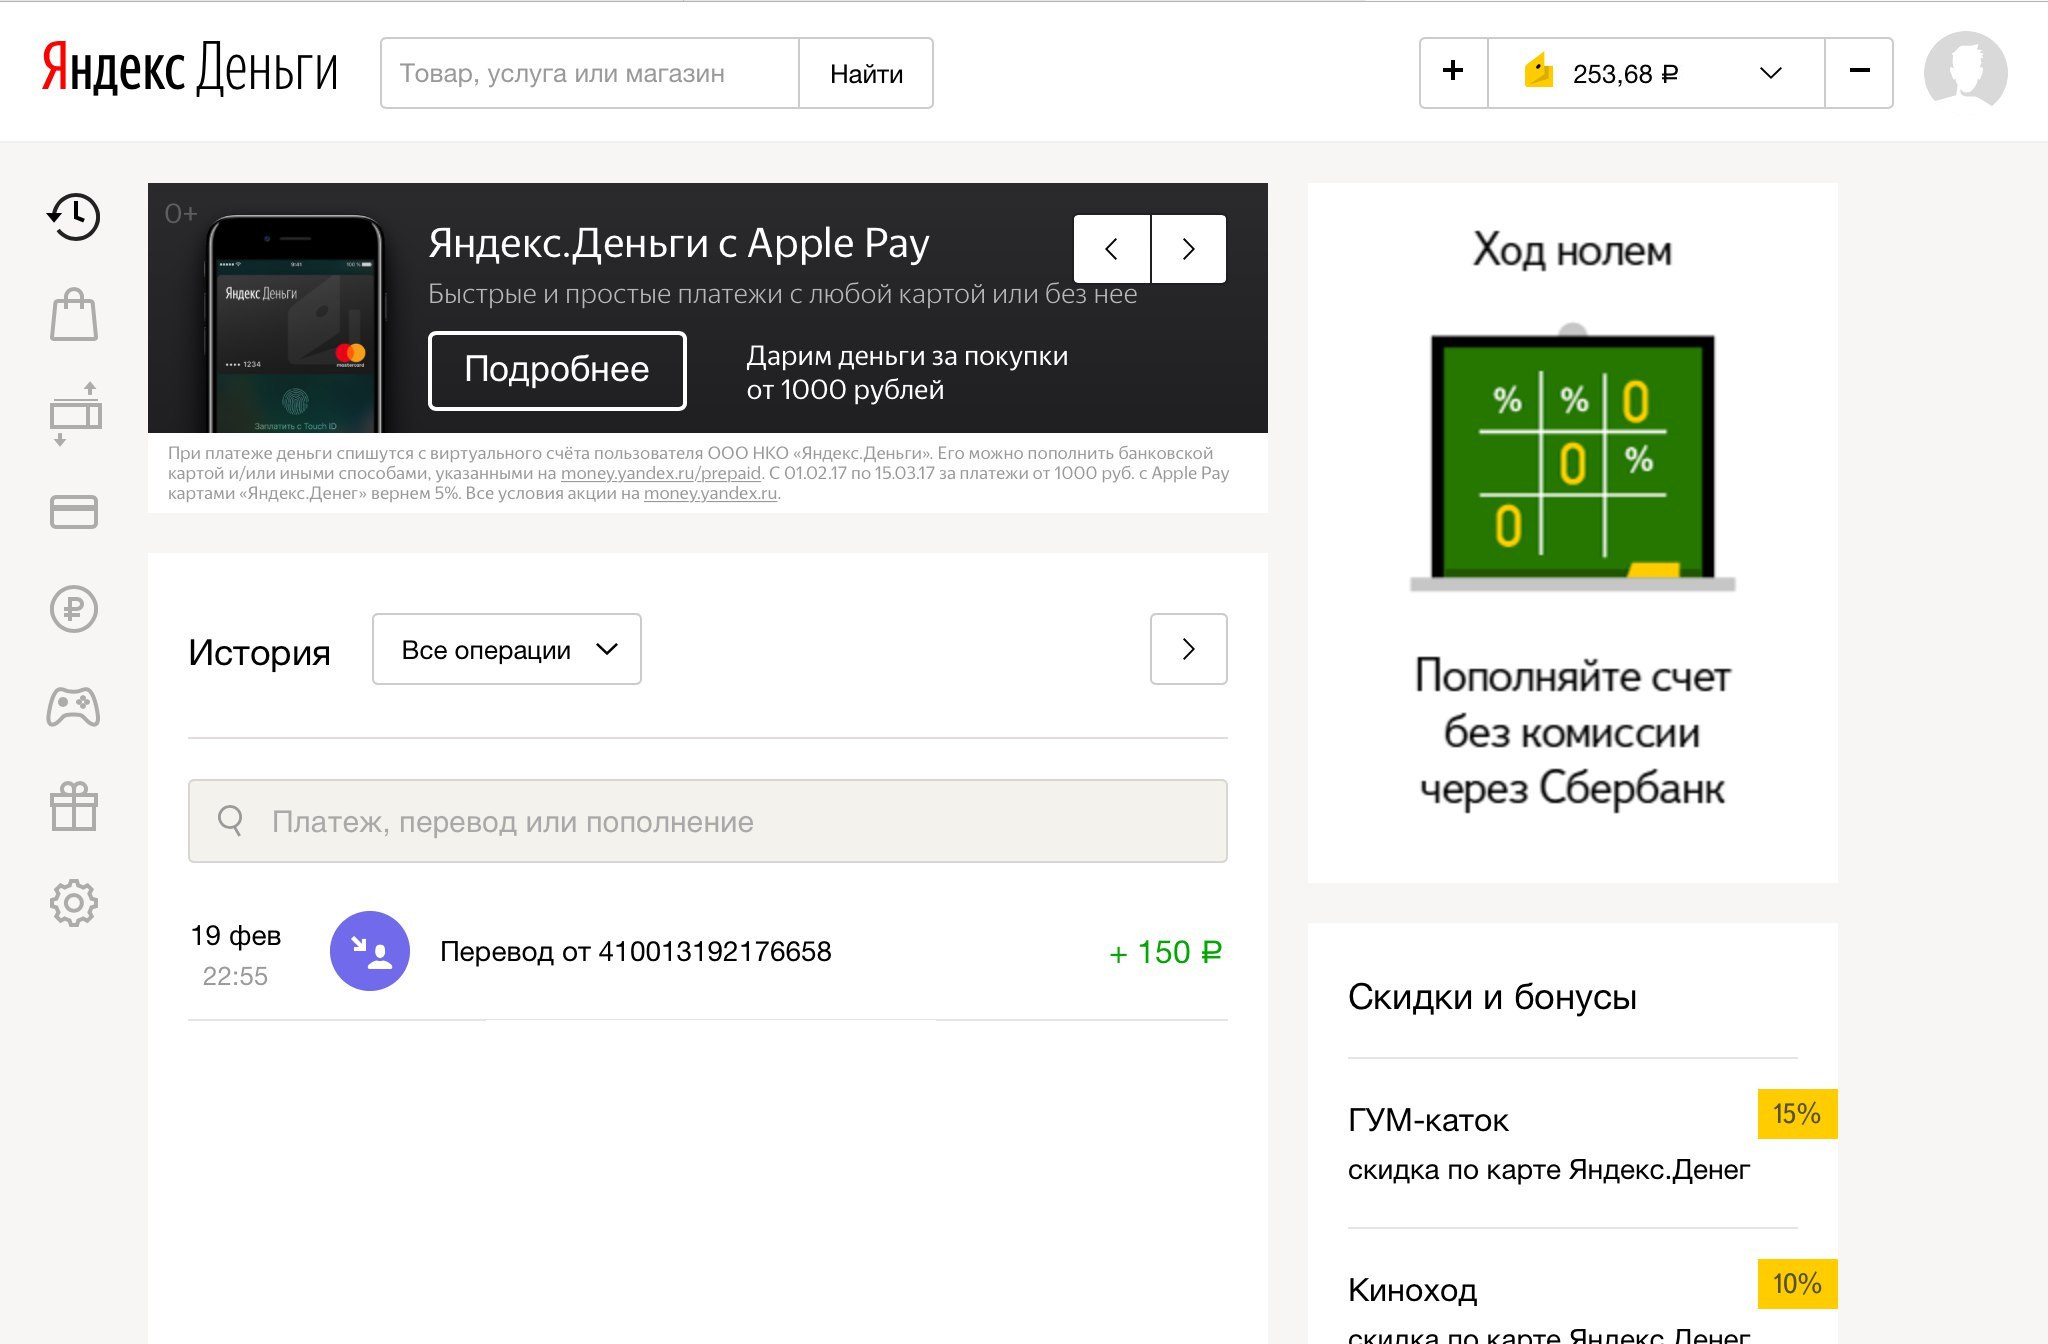Click the 10% discount badge
Screen dimensions: 2048x1344
[x=1797, y=1284]
